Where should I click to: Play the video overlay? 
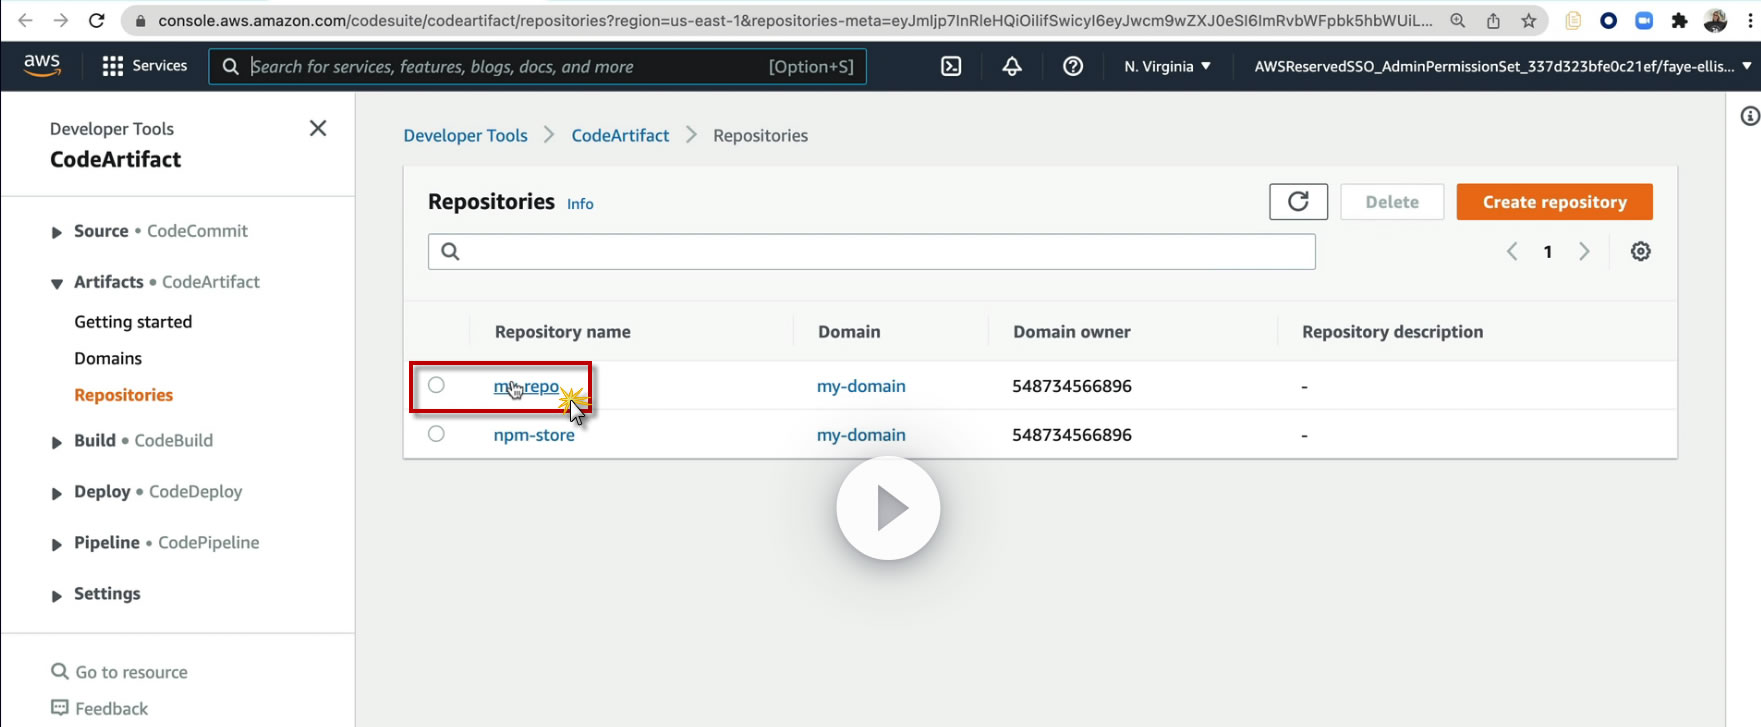pyautogui.click(x=888, y=508)
